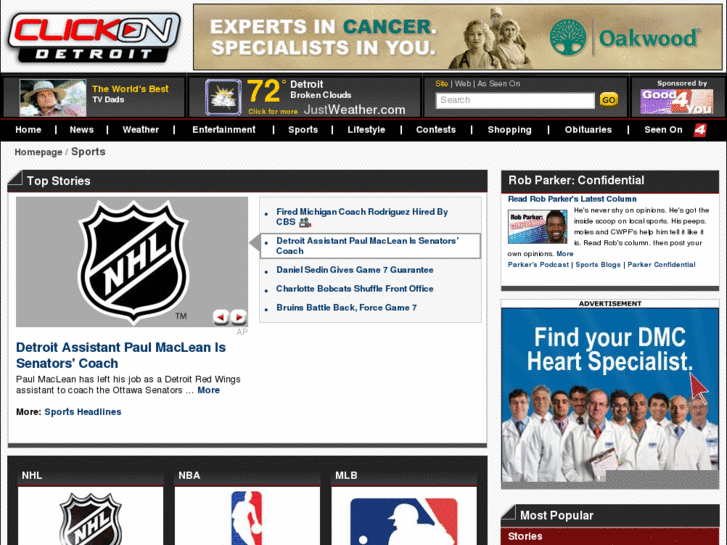
Task: Click the broken clouds weather icon
Action: 223,97
